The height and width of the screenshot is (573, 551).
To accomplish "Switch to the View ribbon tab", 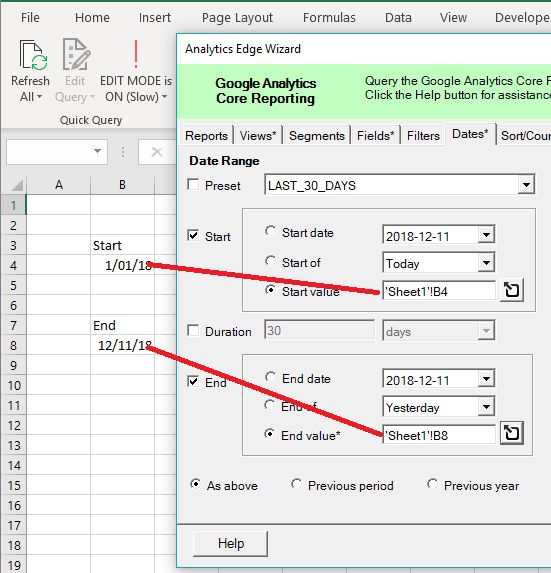I will coord(453,18).
